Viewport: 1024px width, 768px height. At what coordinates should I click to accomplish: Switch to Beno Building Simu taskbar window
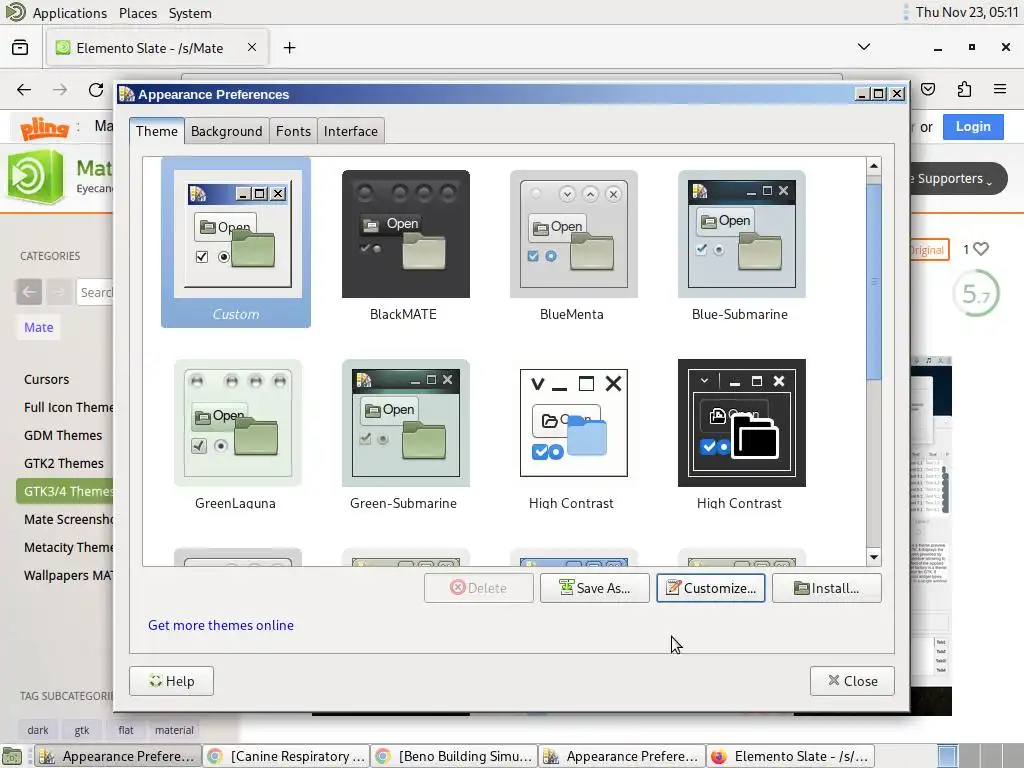(454, 756)
